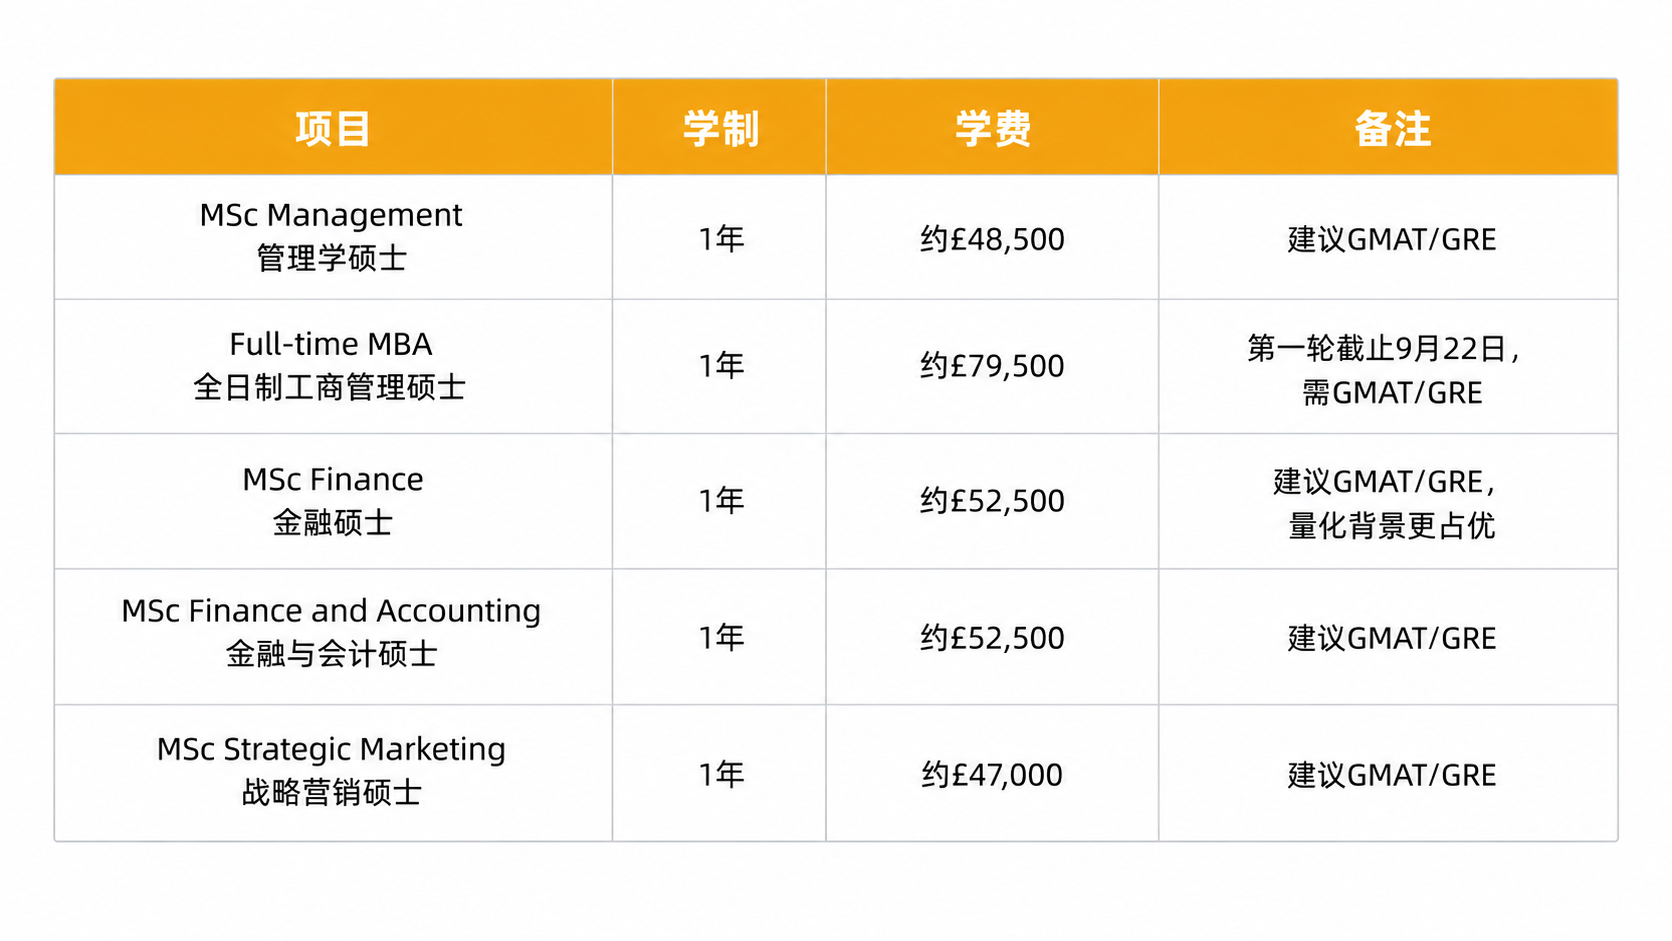1672x941 pixels.
Task: Click the 学费 column header
Action: [992, 127]
